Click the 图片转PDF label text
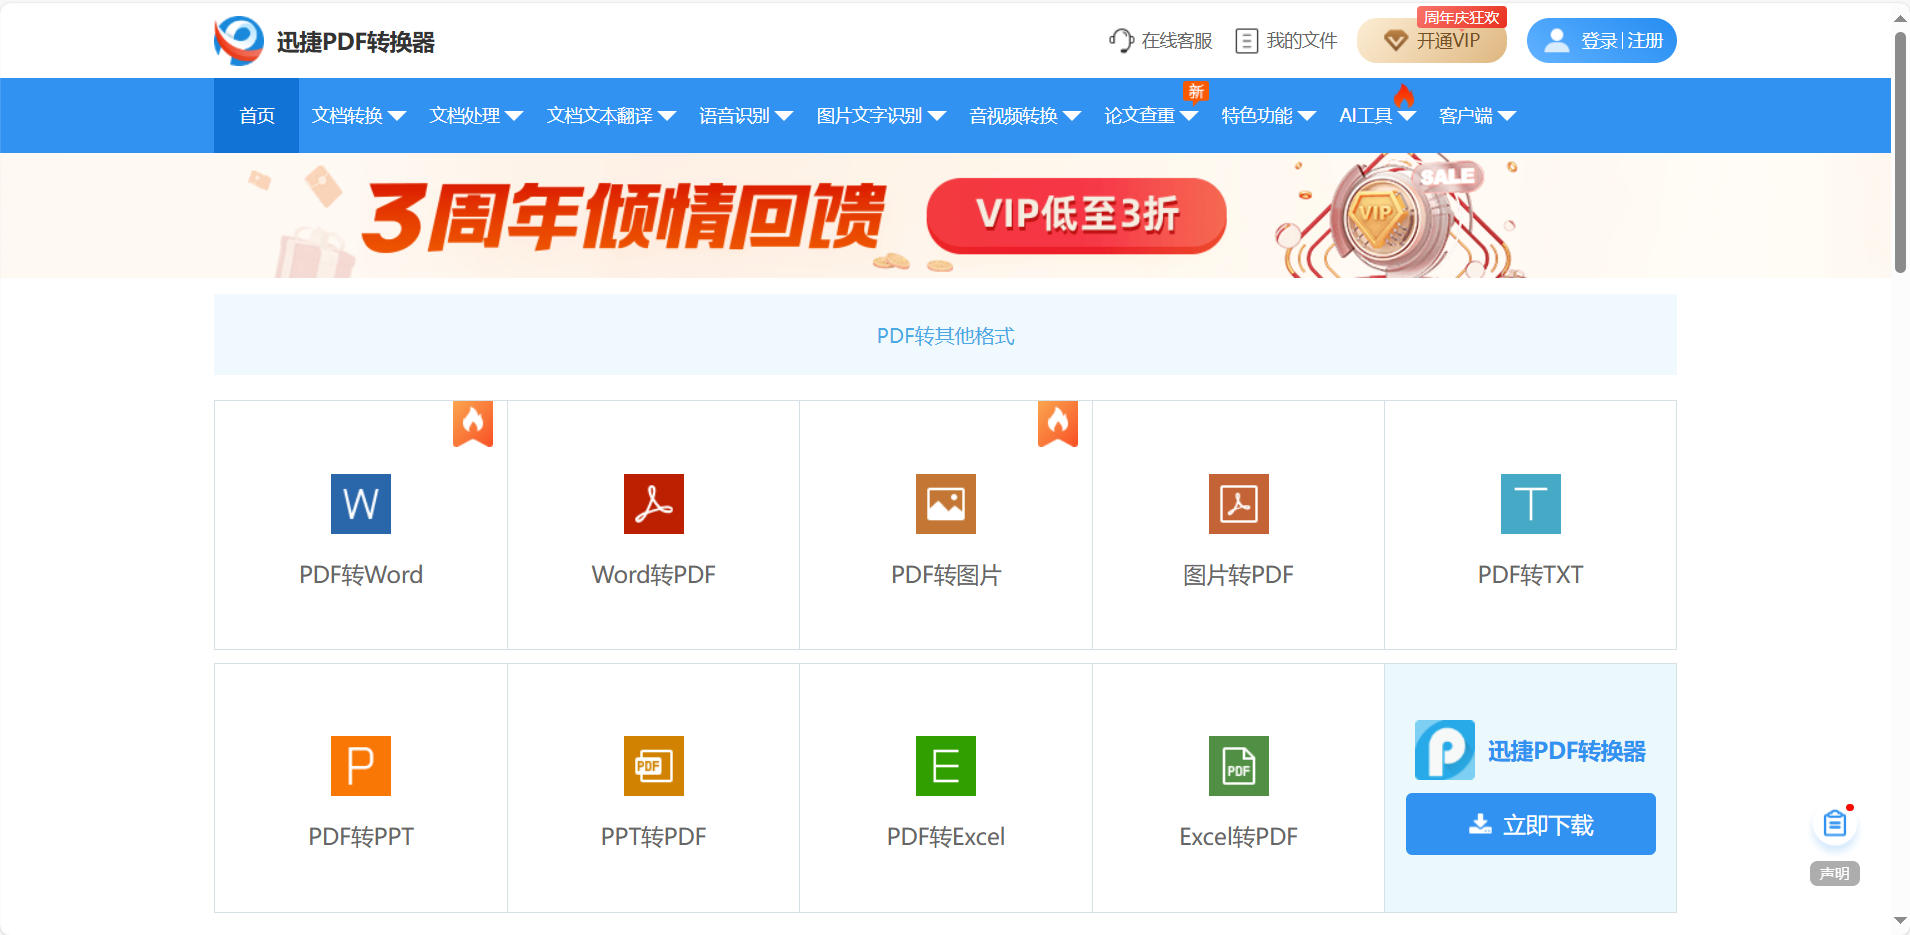The image size is (1910, 935). pos(1239,575)
